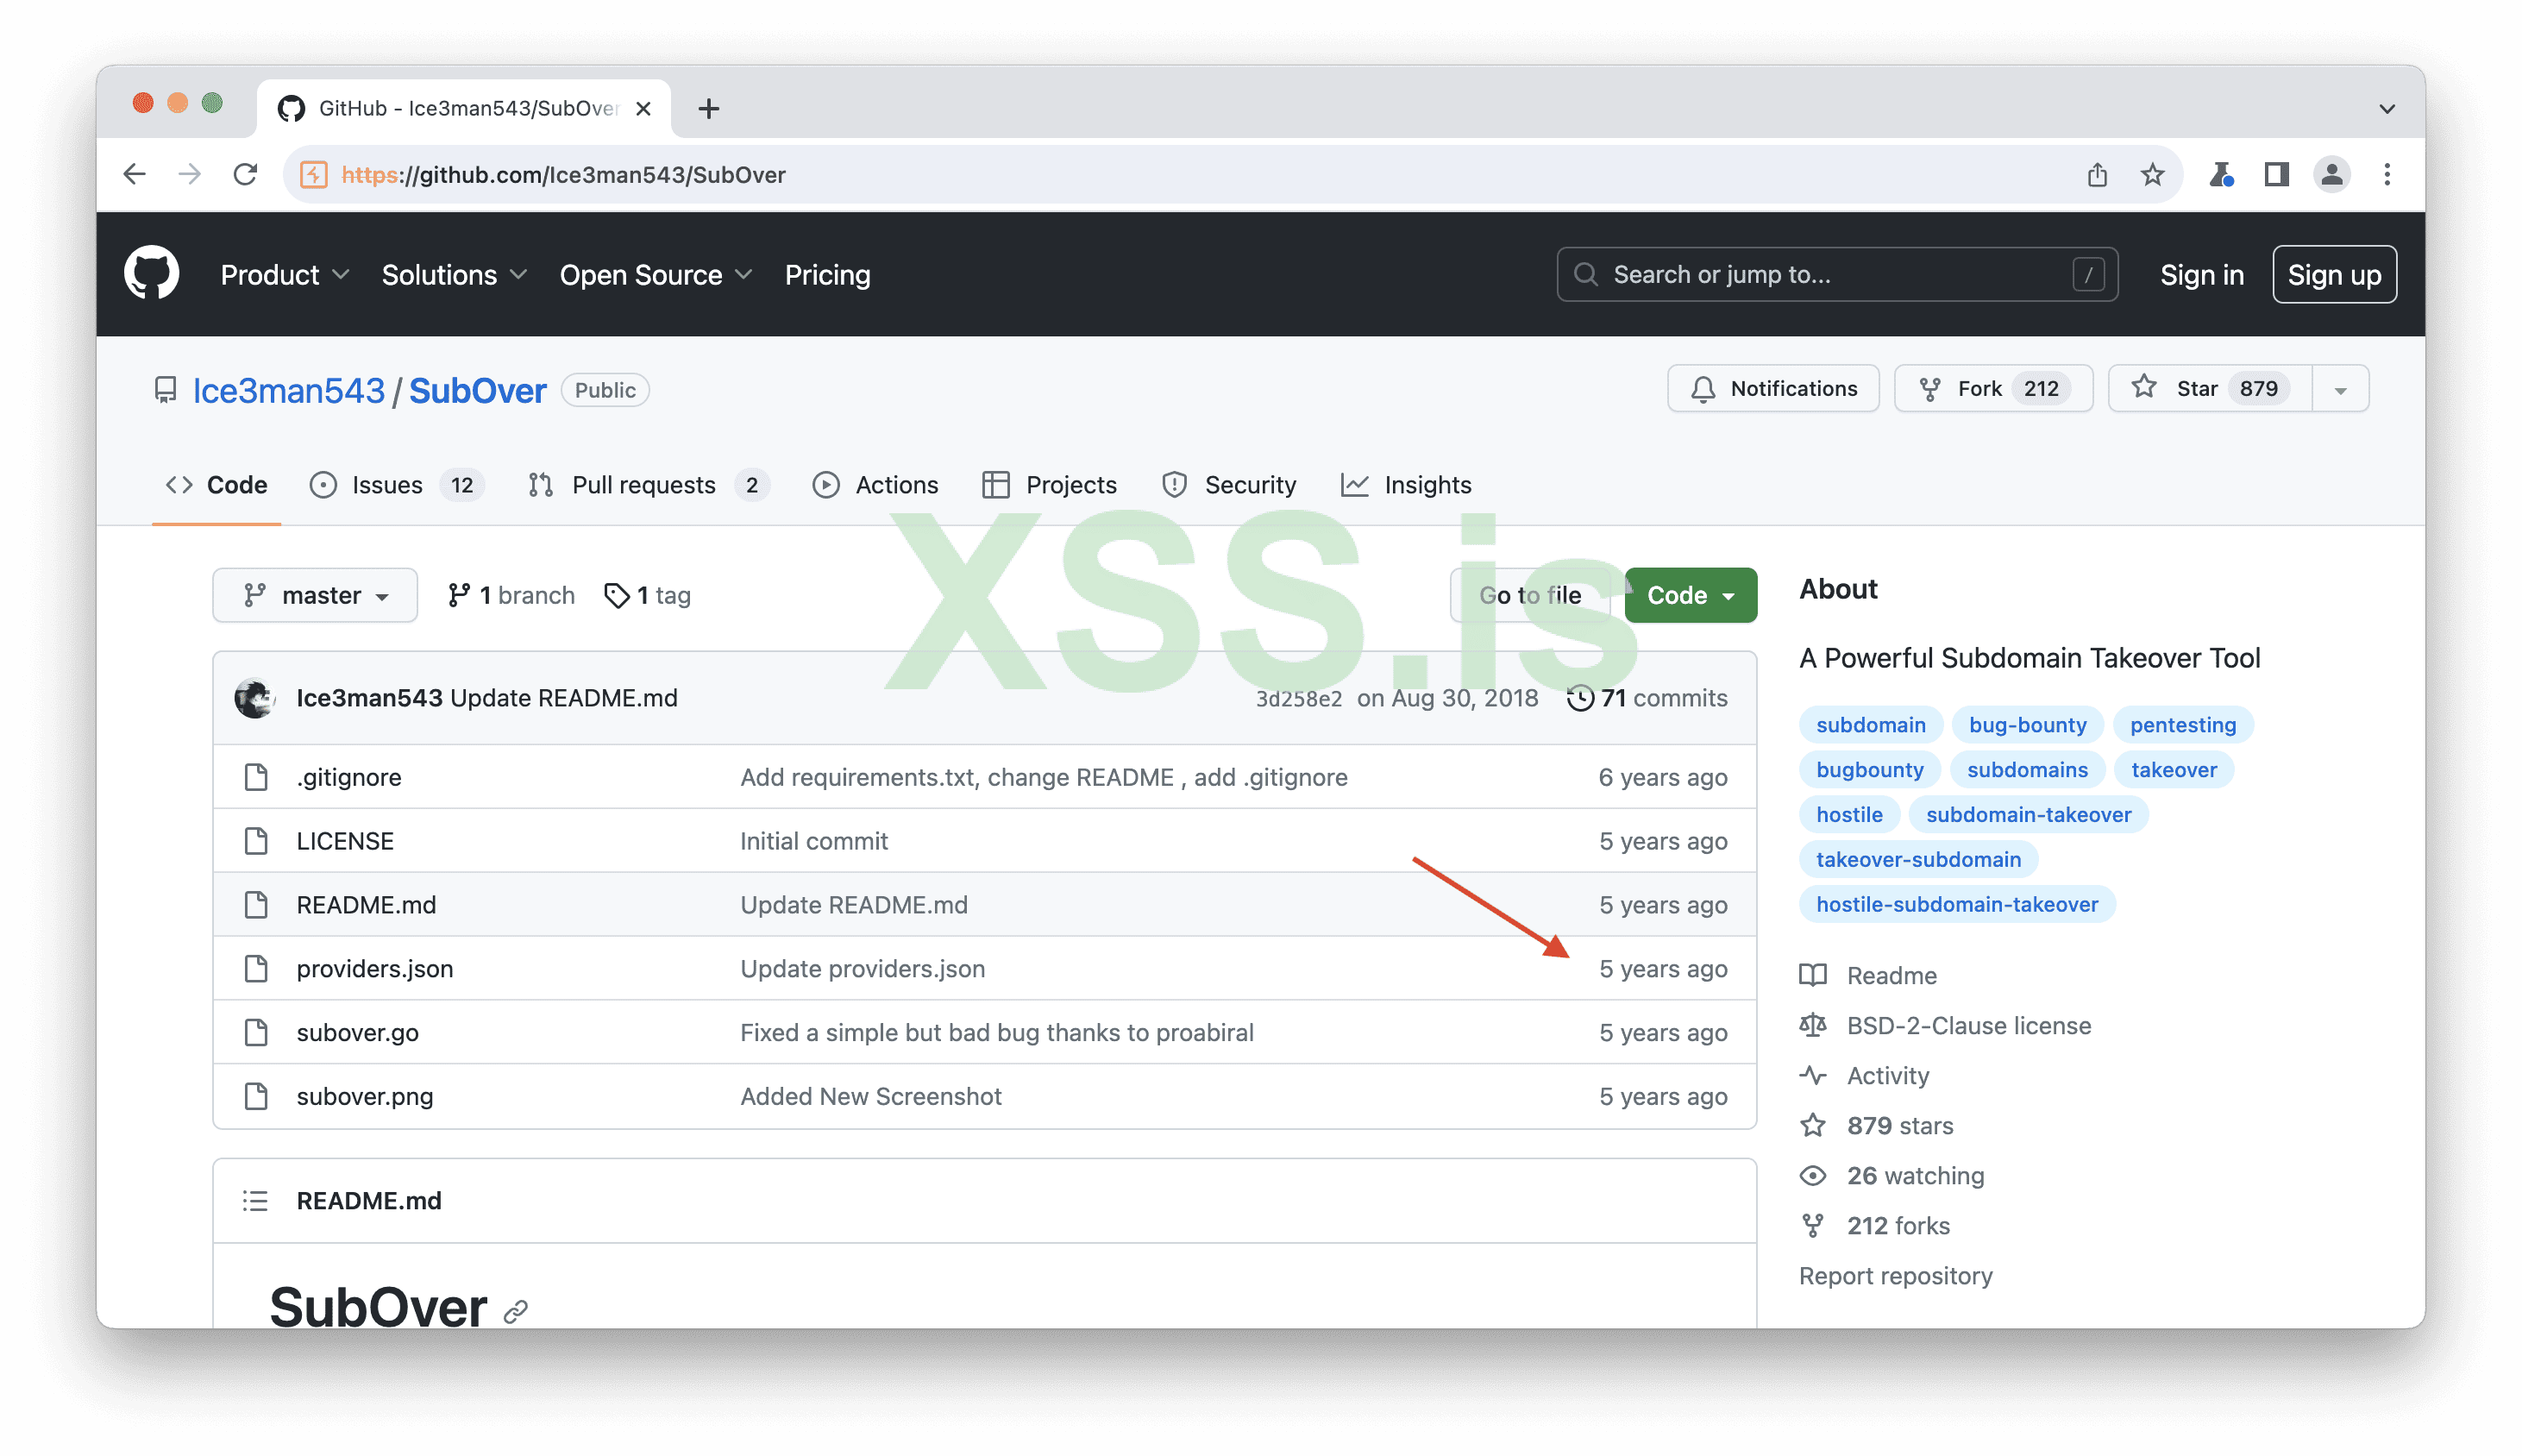
Task: Open commit history clock icon
Action: pos(1580,698)
